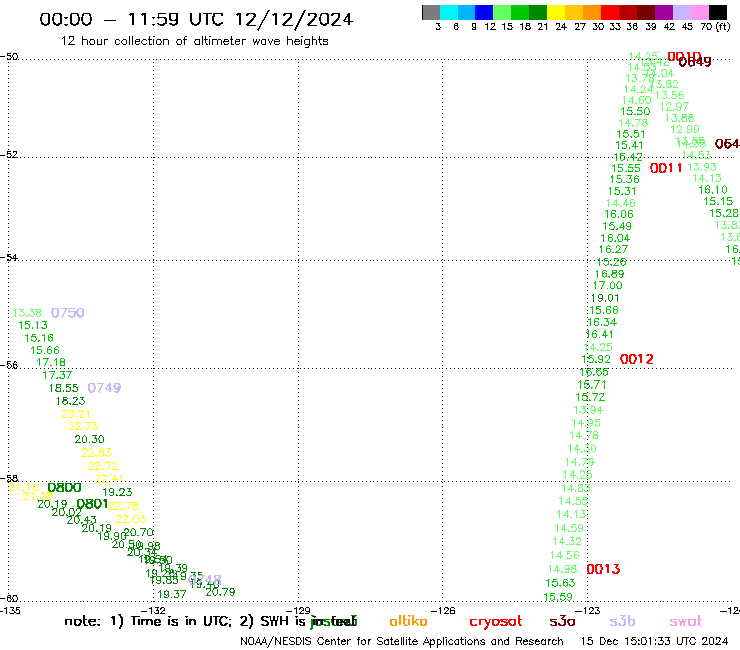Click the longitude axis label "-126"

(443, 611)
